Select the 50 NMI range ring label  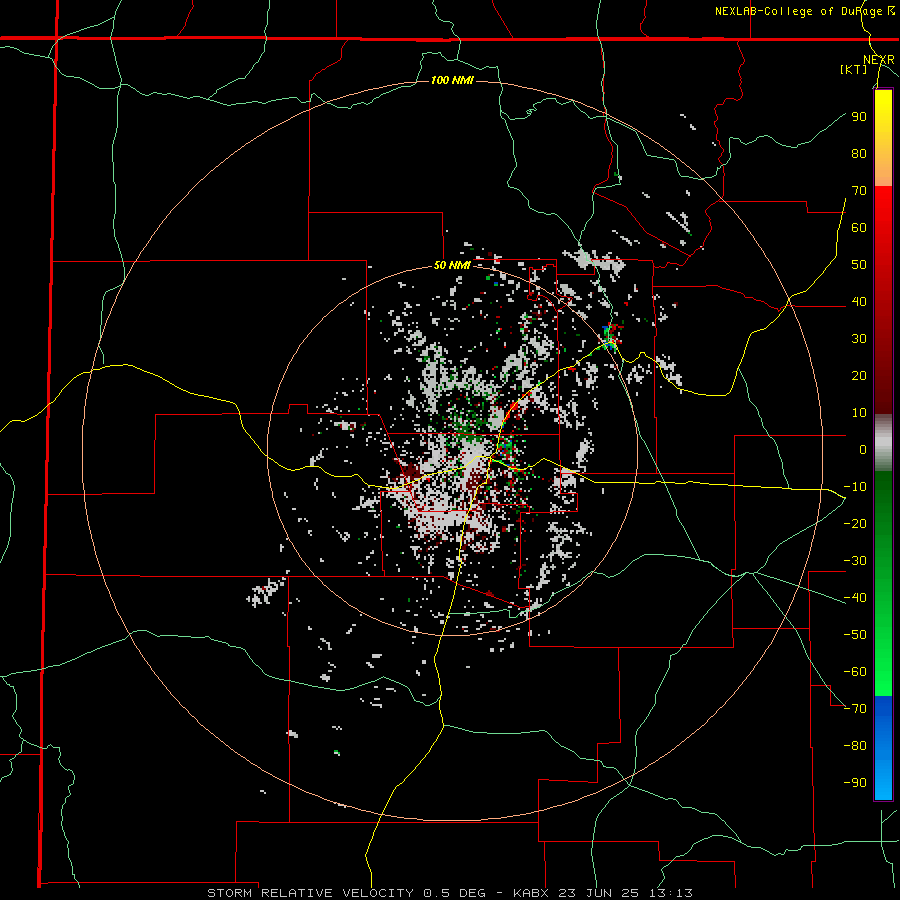coord(452,265)
